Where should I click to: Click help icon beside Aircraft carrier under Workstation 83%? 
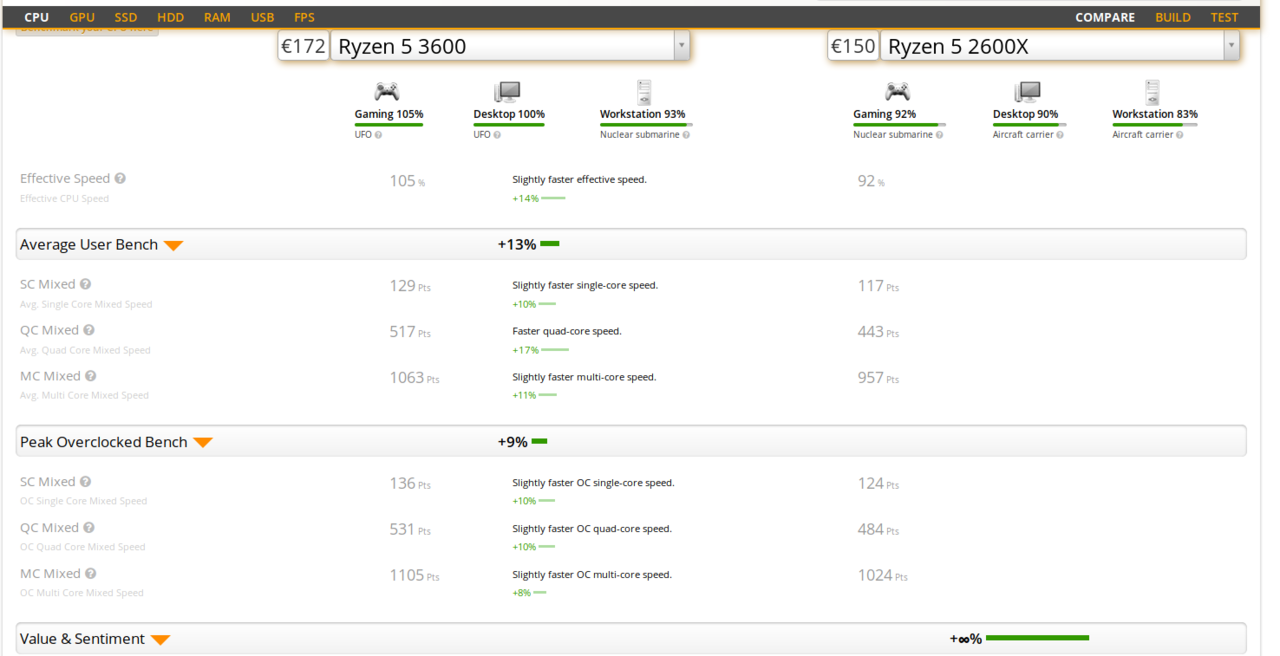tap(1181, 135)
